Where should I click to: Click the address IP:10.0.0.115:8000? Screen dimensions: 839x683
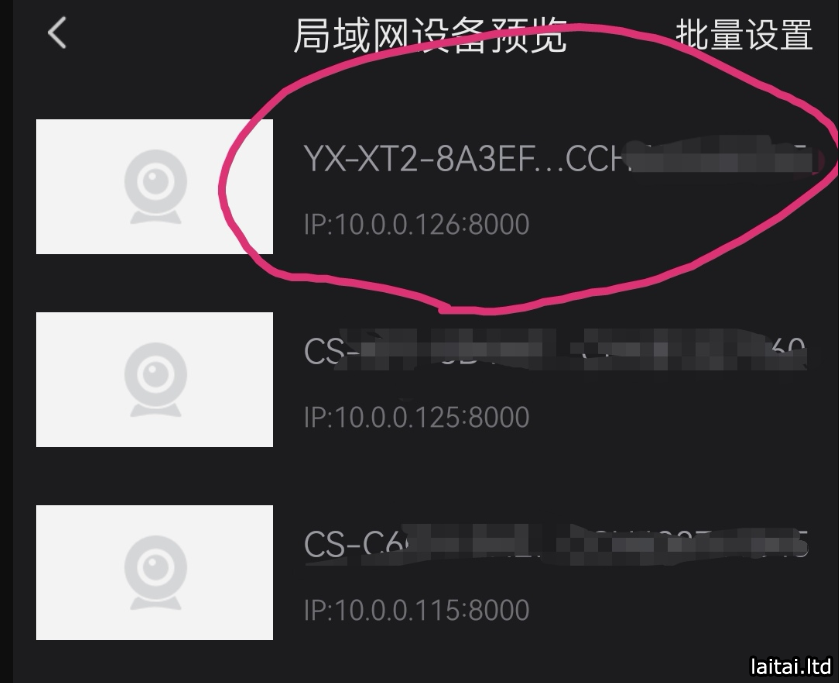tap(416, 610)
